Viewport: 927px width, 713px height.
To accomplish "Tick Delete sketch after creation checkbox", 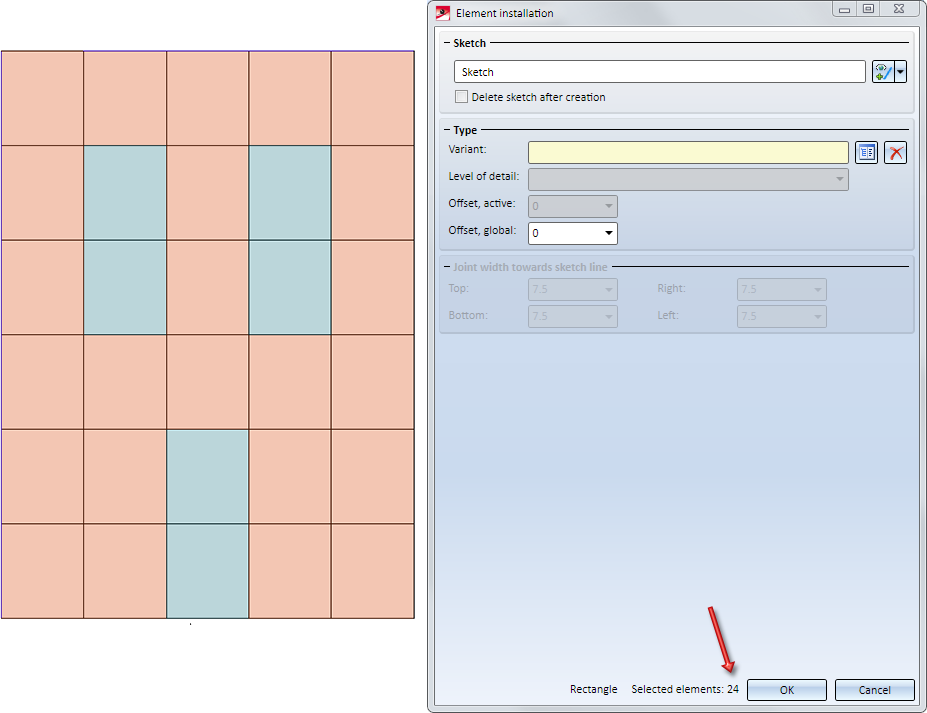I will coord(461,96).
